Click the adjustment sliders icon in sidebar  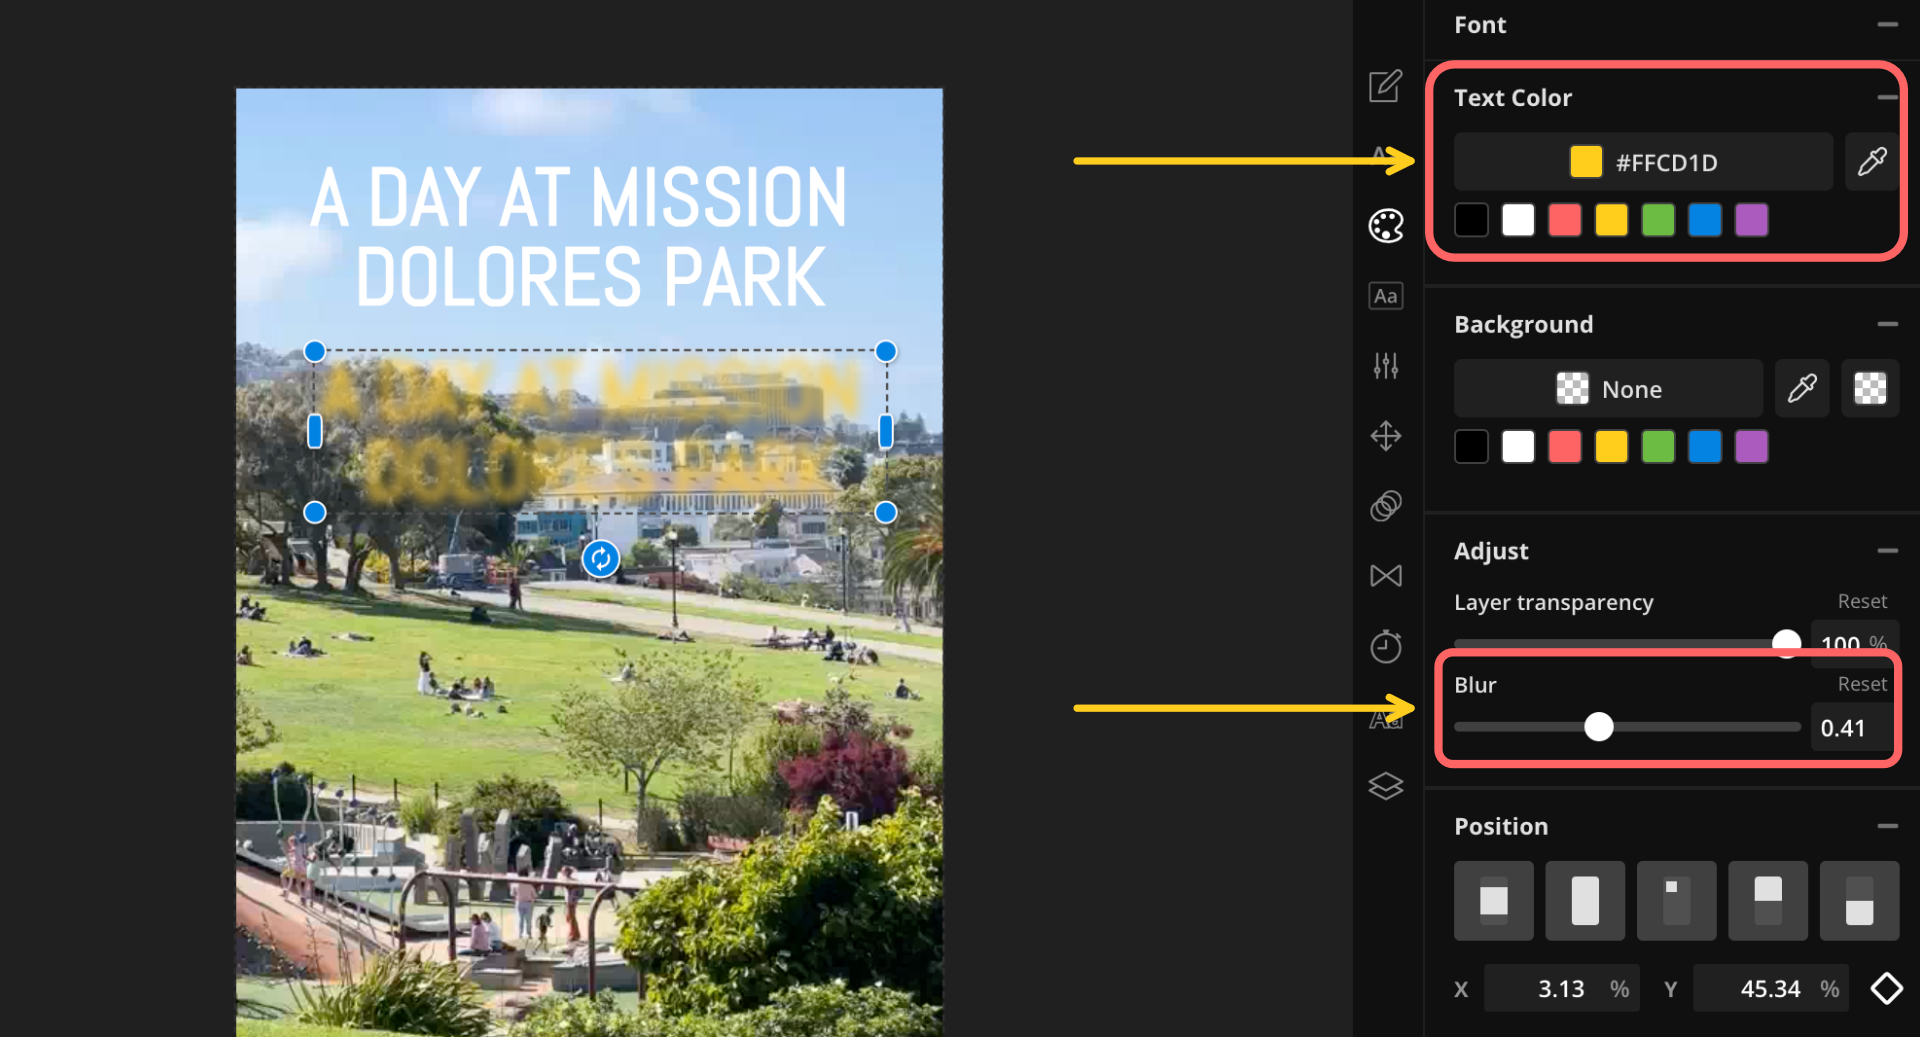[1386, 366]
